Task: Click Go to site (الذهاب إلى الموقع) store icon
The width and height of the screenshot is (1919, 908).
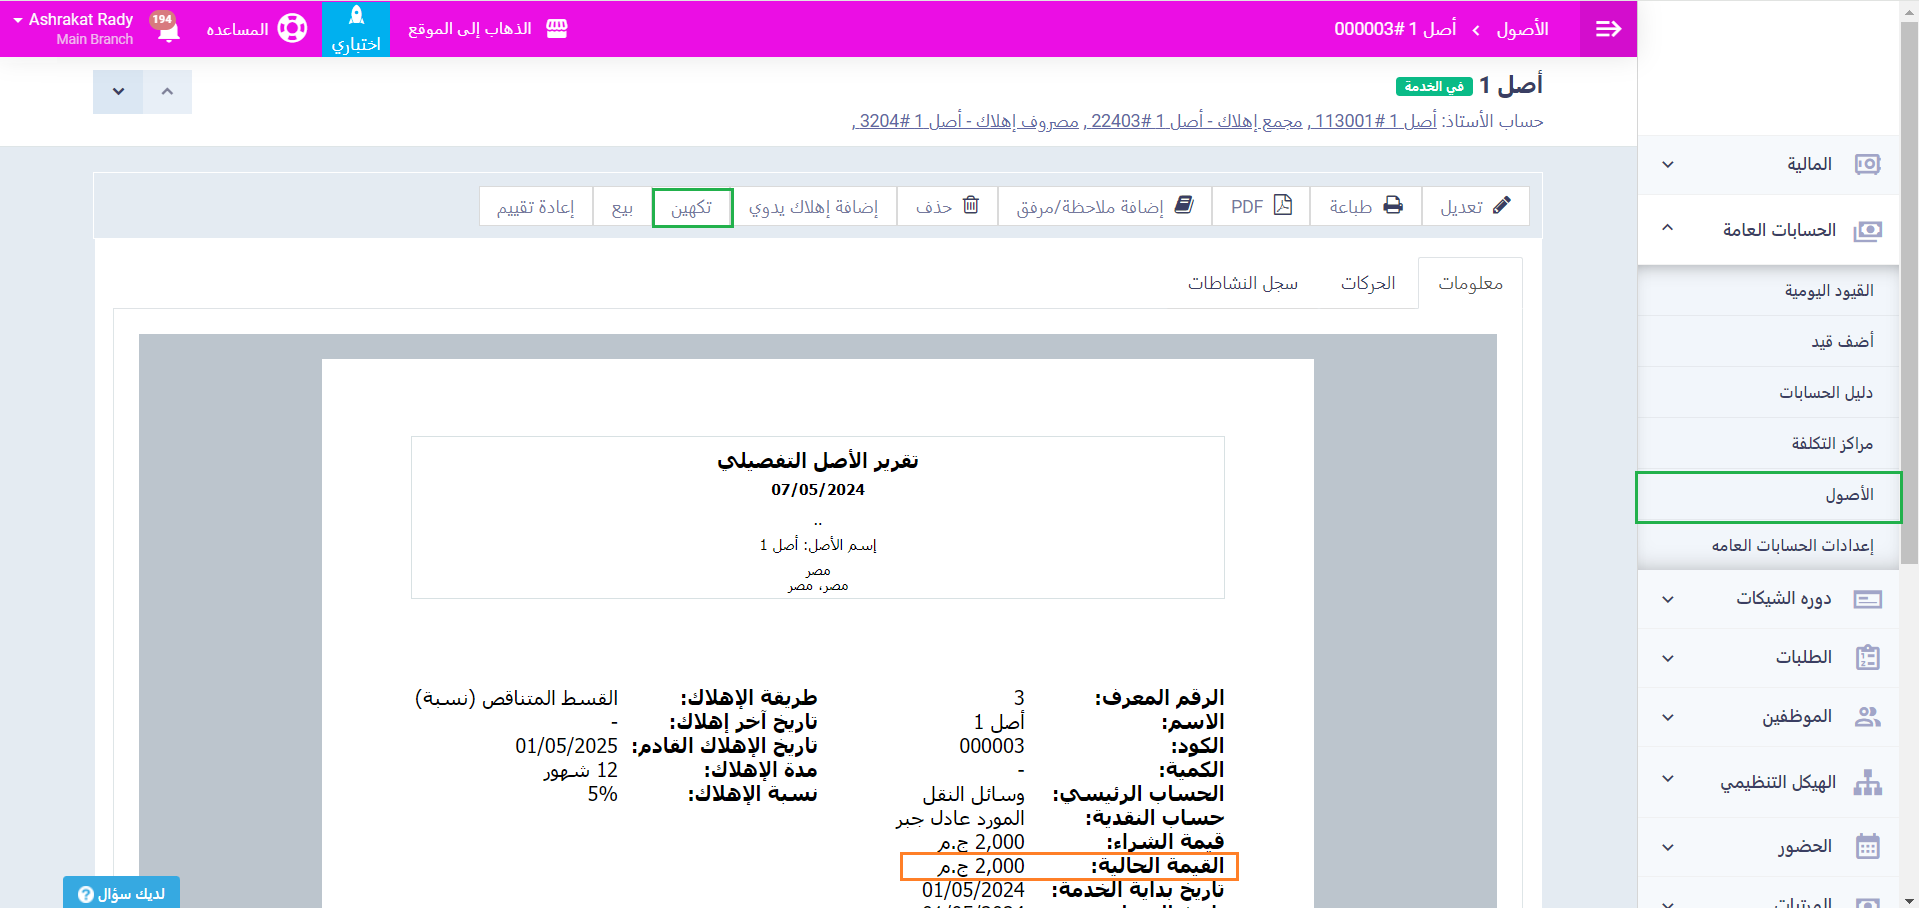Action: pyautogui.click(x=557, y=29)
